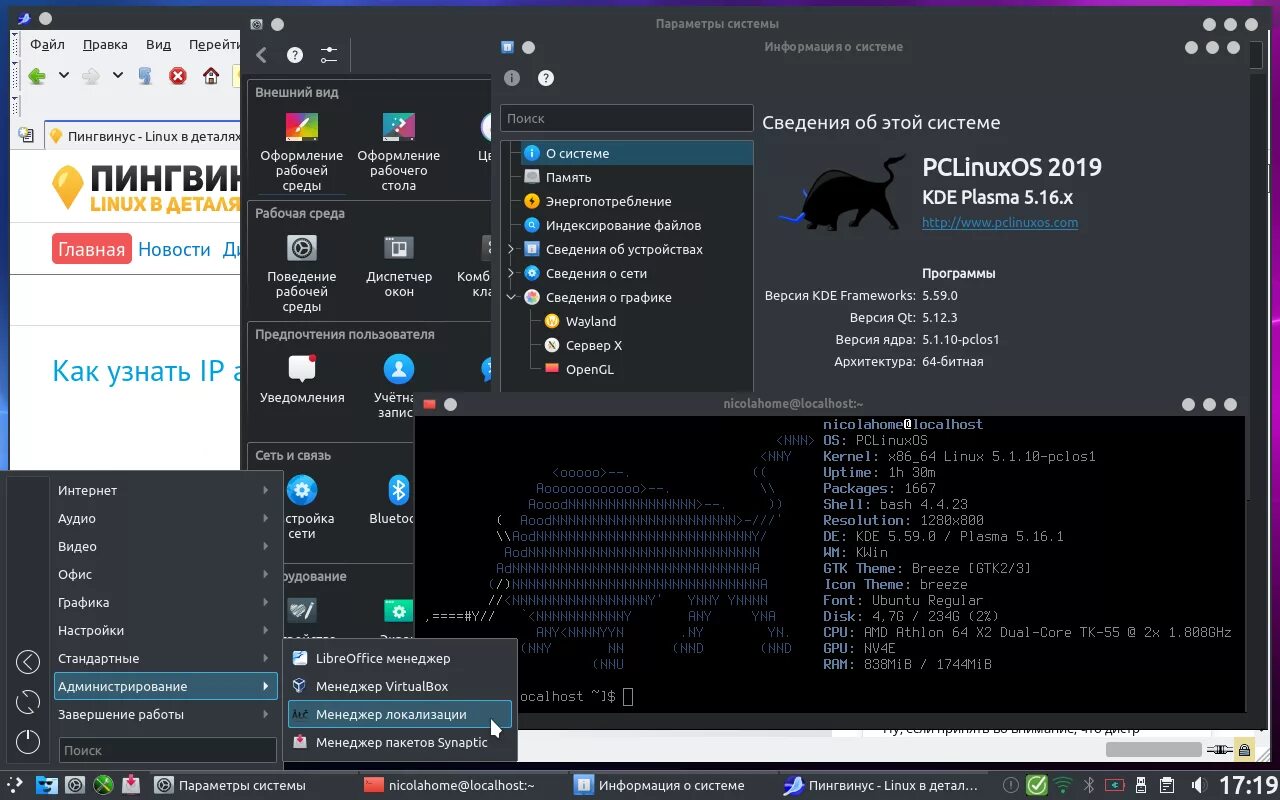This screenshot has width=1280, height=800.
Task: Open Оформление рабочего стола settings module
Action: coord(398,151)
